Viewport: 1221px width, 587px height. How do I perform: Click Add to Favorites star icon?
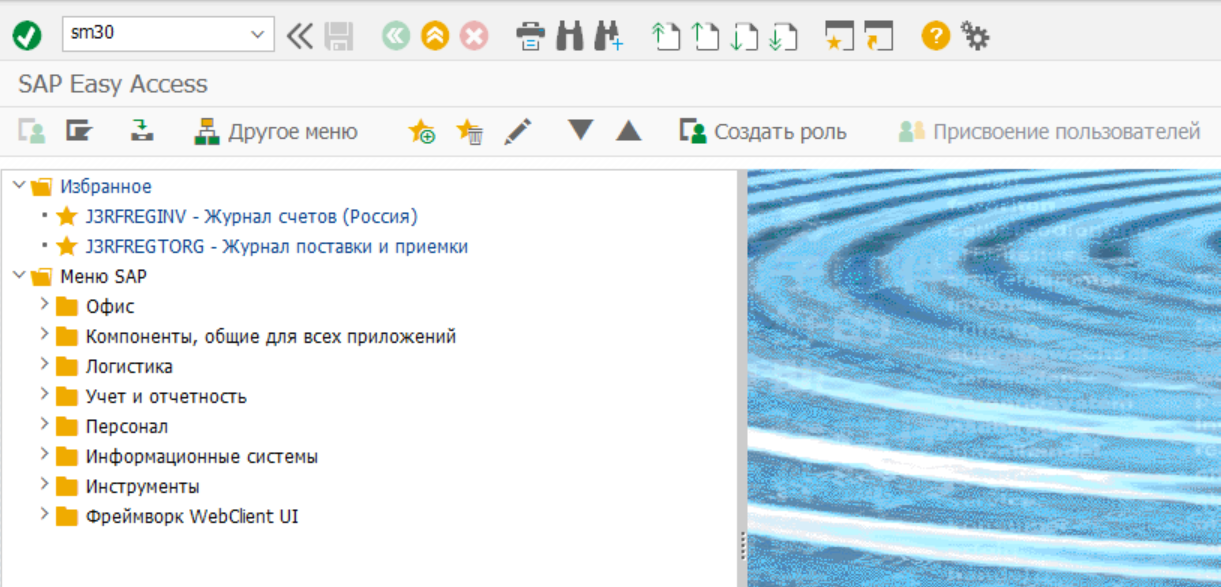(422, 132)
